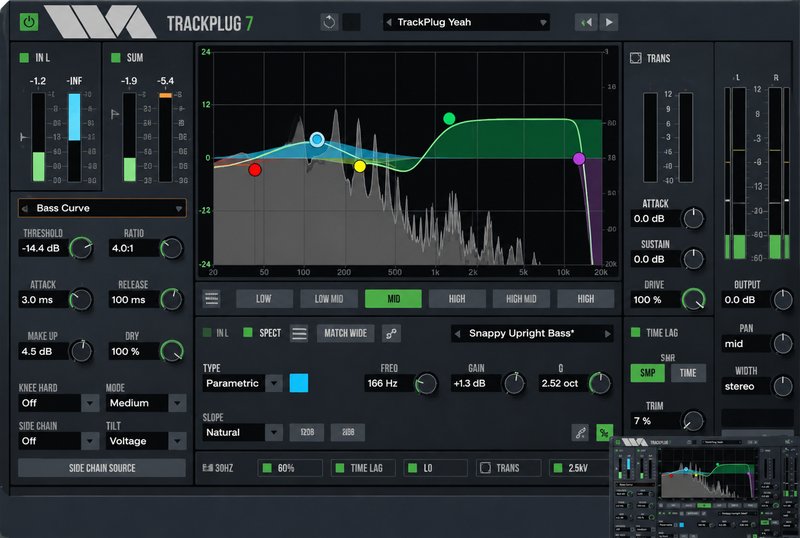Click the green percent icon in EQ section
The width and height of the screenshot is (800, 538).
[x=604, y=433]
